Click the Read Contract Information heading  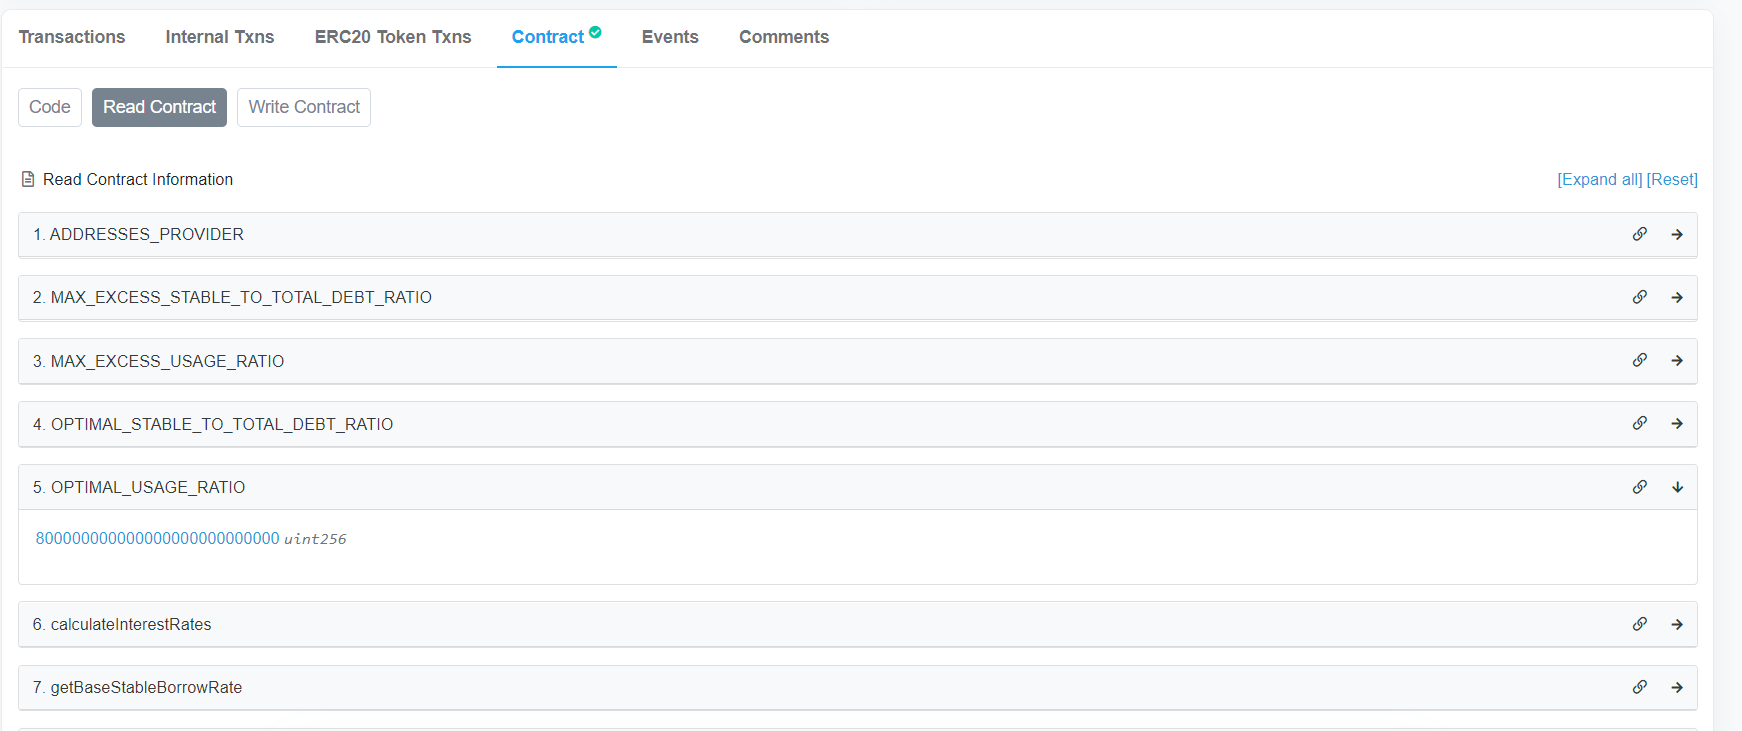[138, 179]
